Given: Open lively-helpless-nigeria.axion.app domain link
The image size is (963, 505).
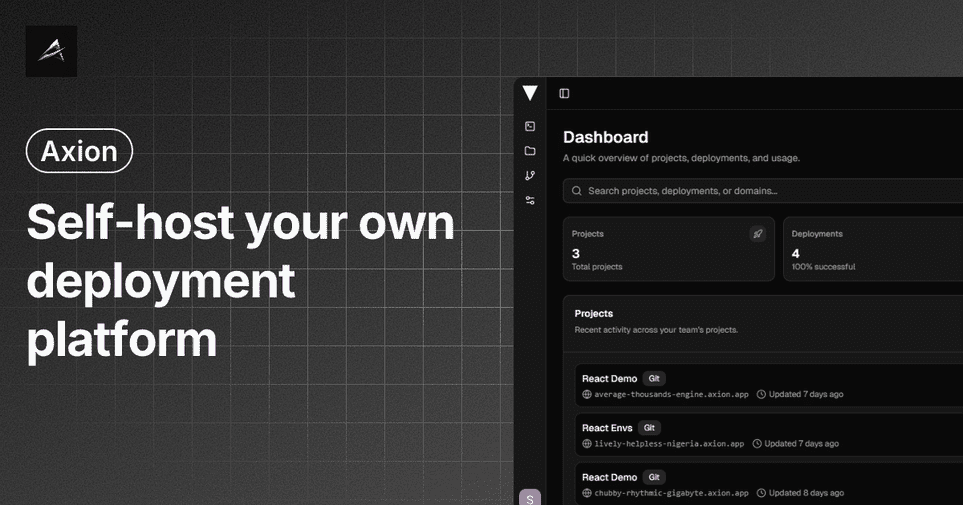Looking at the screenshot, I should pos(669,444).
